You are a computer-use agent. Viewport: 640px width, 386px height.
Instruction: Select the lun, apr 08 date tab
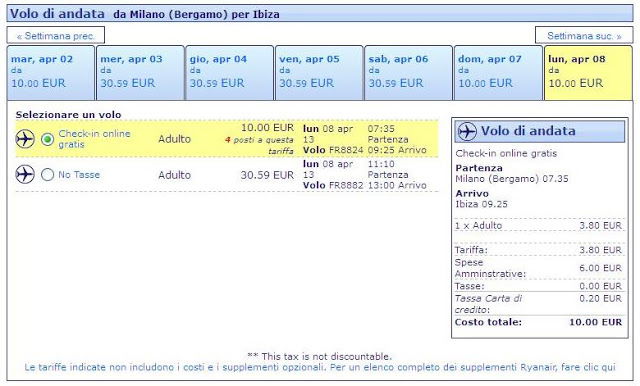(x=588, y=73)
